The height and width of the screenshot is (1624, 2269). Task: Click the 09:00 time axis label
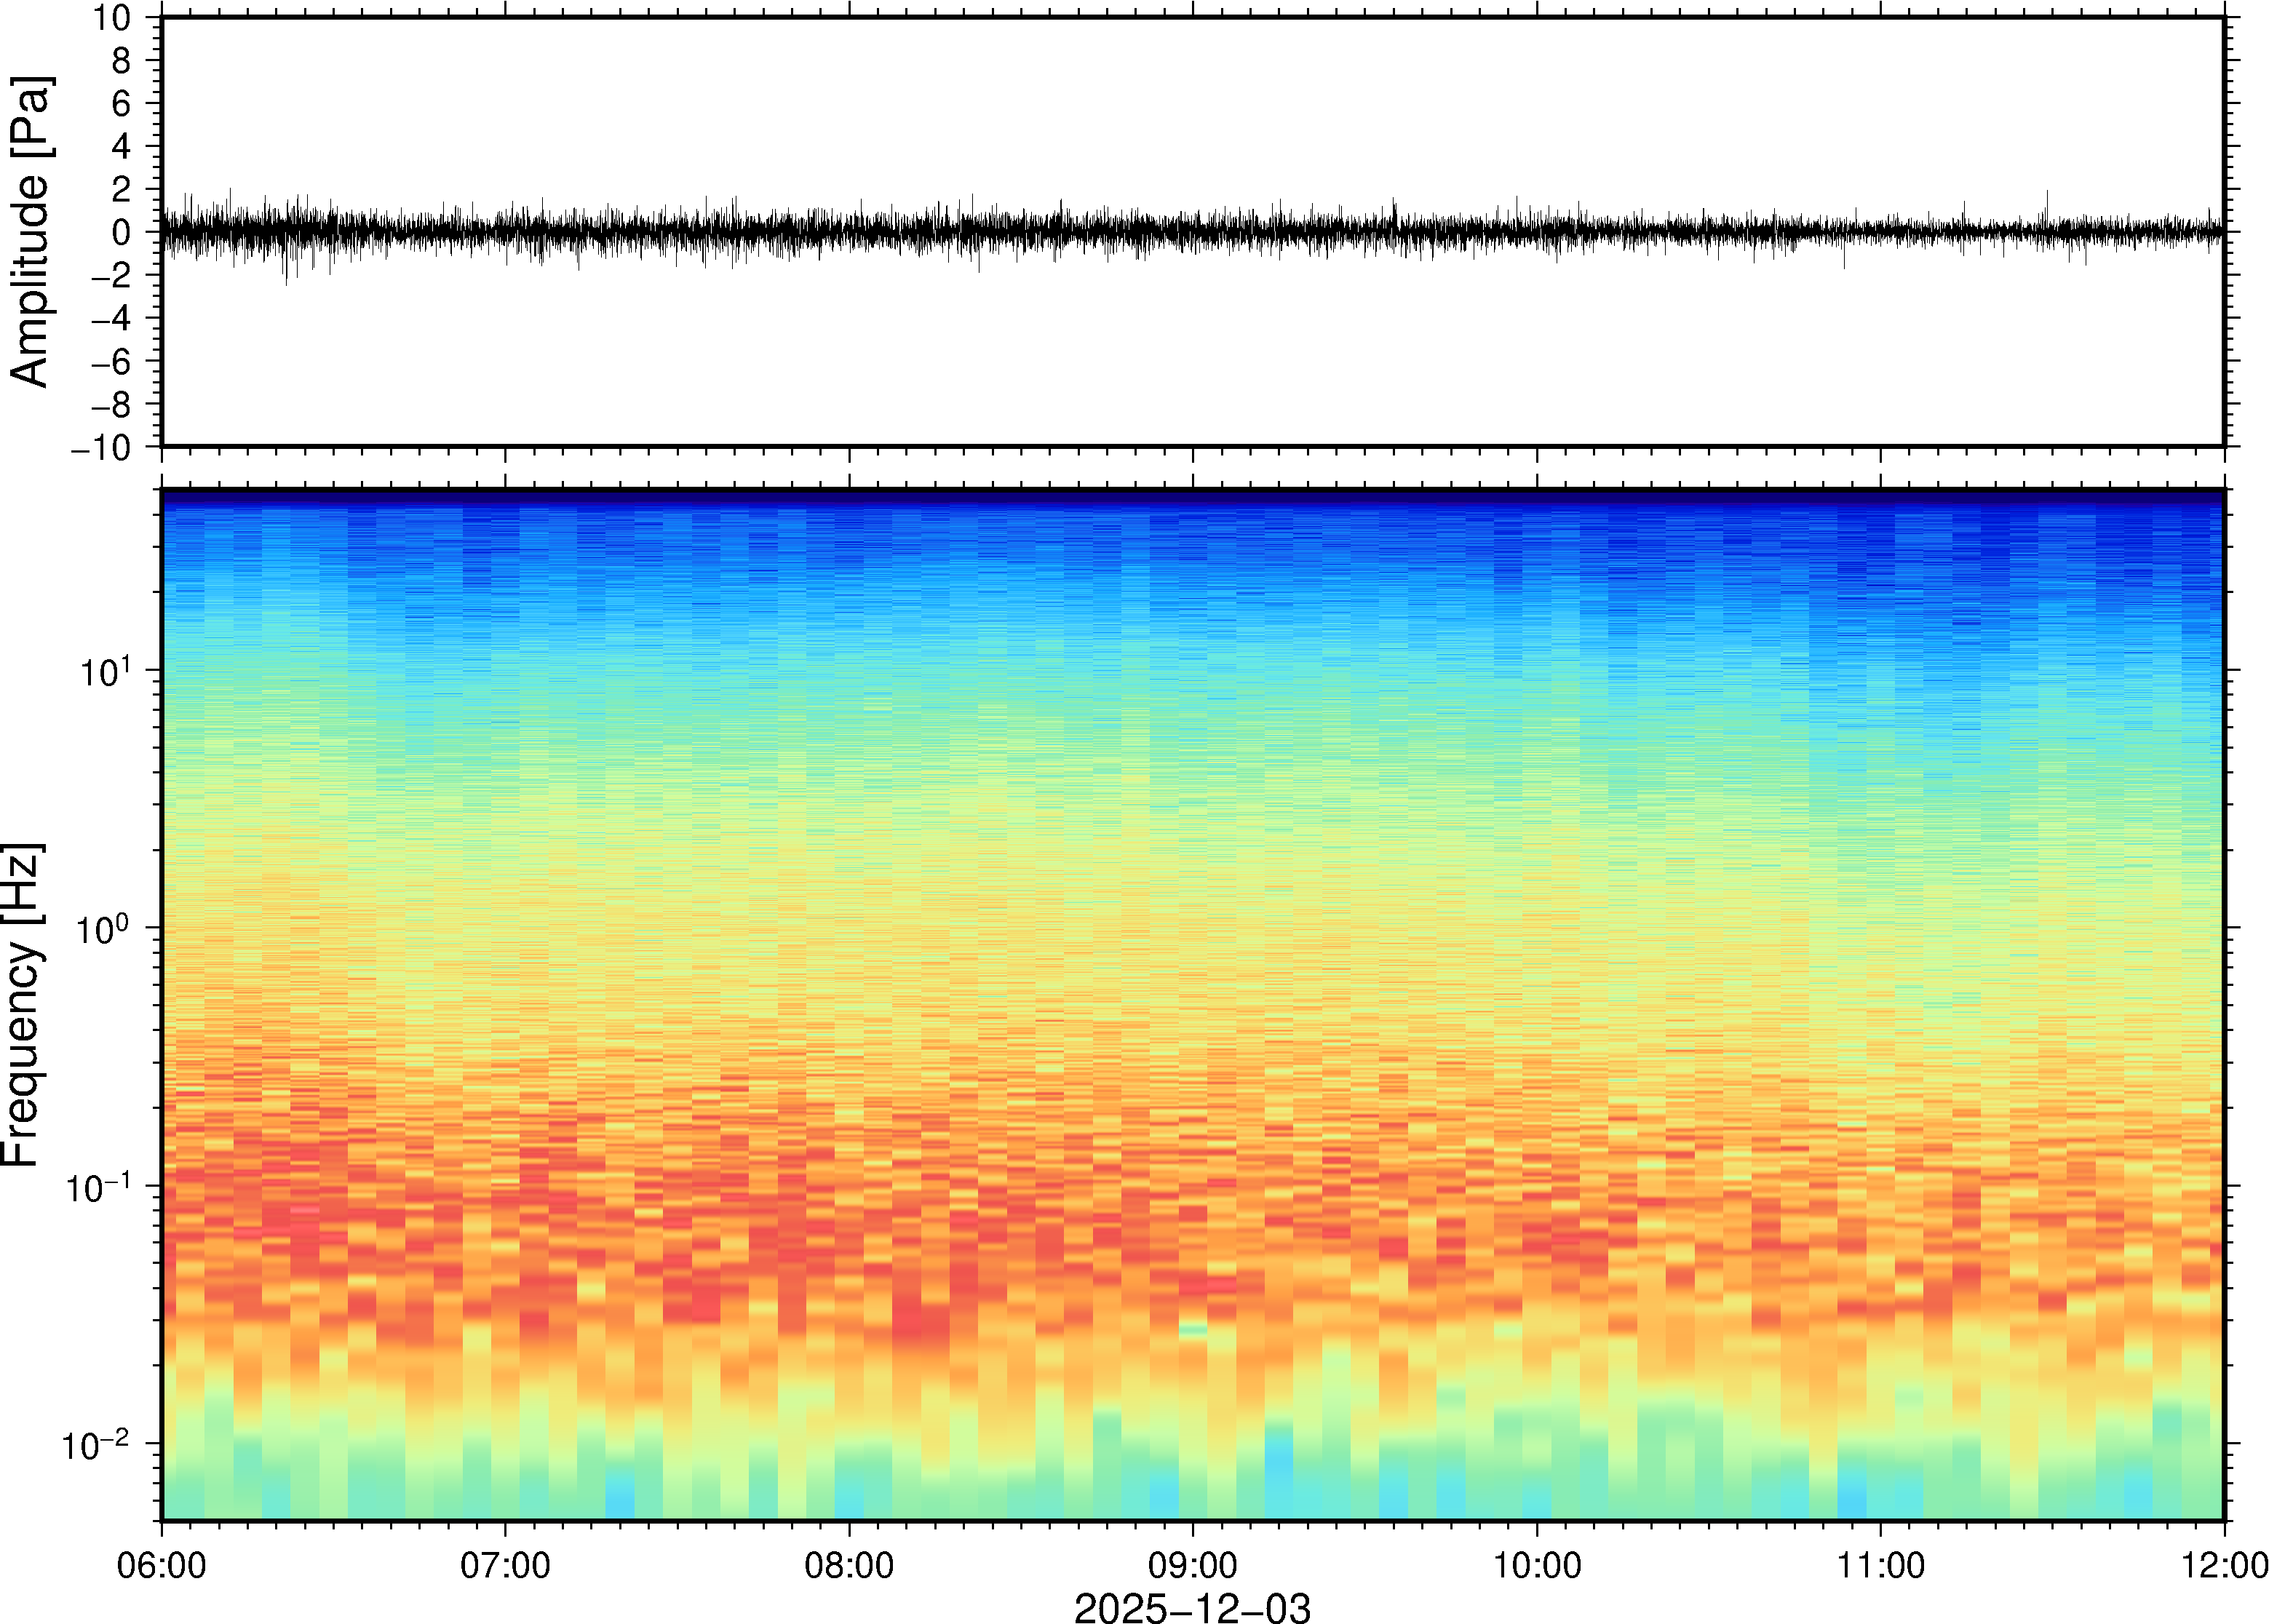(1192, 1565)
